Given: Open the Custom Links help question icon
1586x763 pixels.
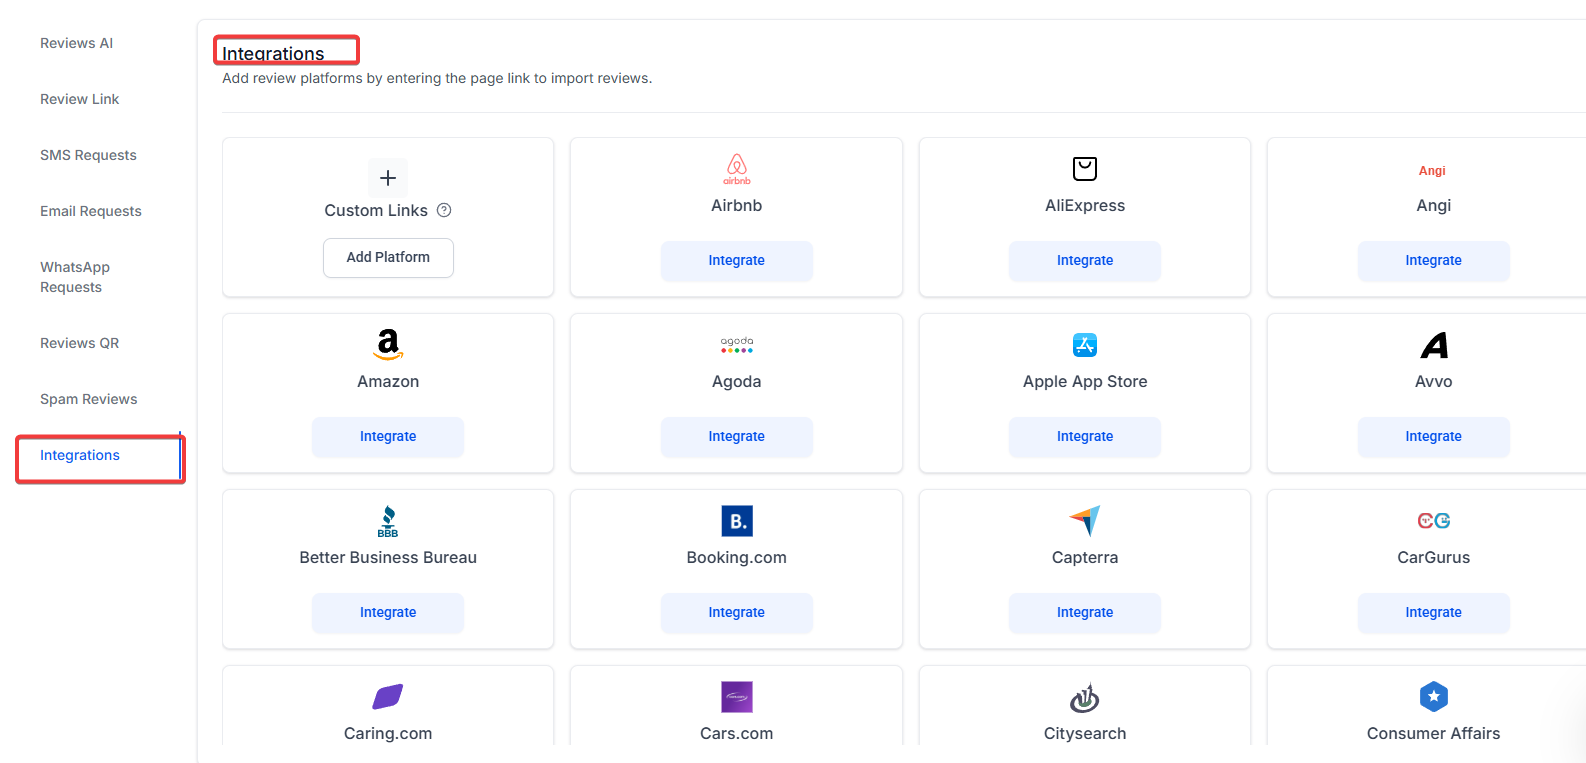Looking at the screenshot, I should (x=444, y=210).
